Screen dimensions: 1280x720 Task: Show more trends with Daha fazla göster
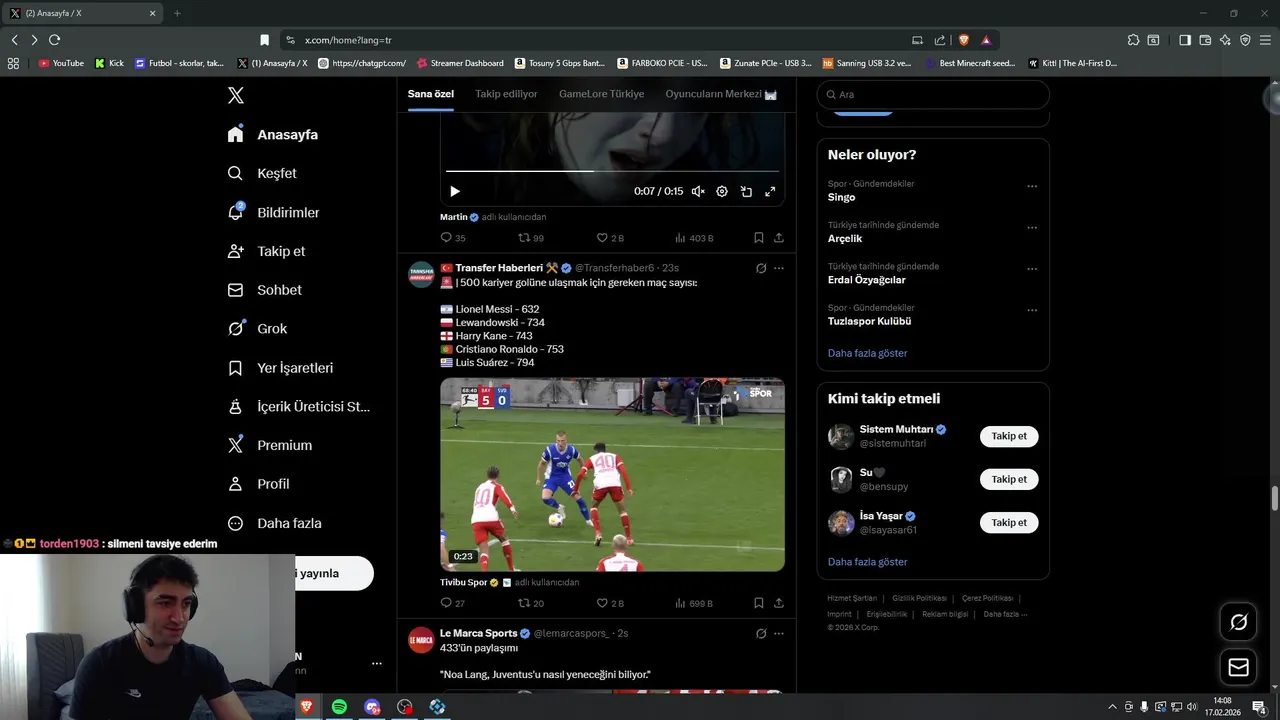[x=867, y=353]
